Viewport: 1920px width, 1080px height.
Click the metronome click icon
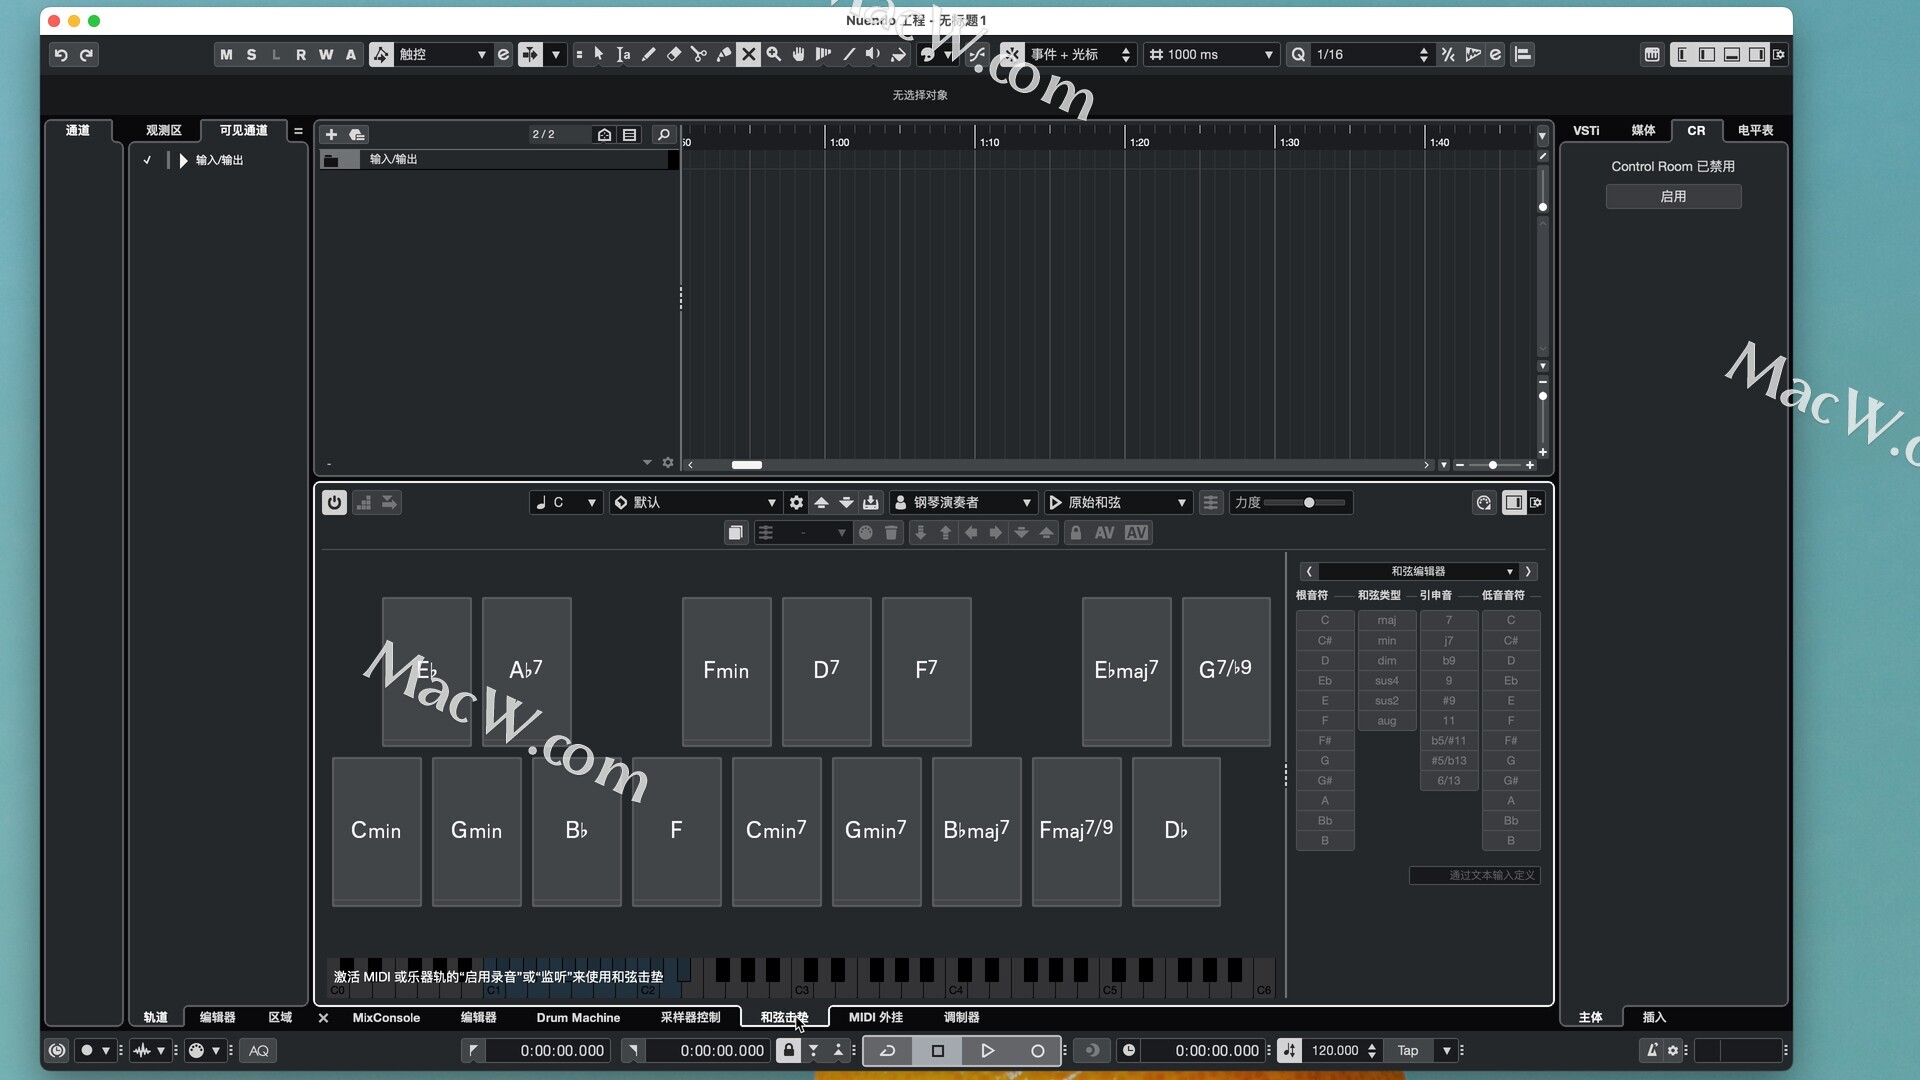pyautogui.click(x=1651, y=1050)
